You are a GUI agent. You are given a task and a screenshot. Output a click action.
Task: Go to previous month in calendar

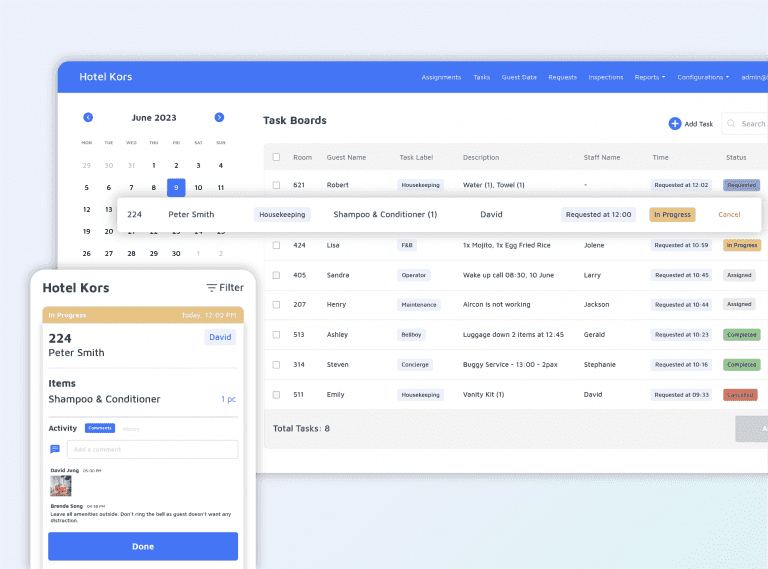tap(88, 117)
